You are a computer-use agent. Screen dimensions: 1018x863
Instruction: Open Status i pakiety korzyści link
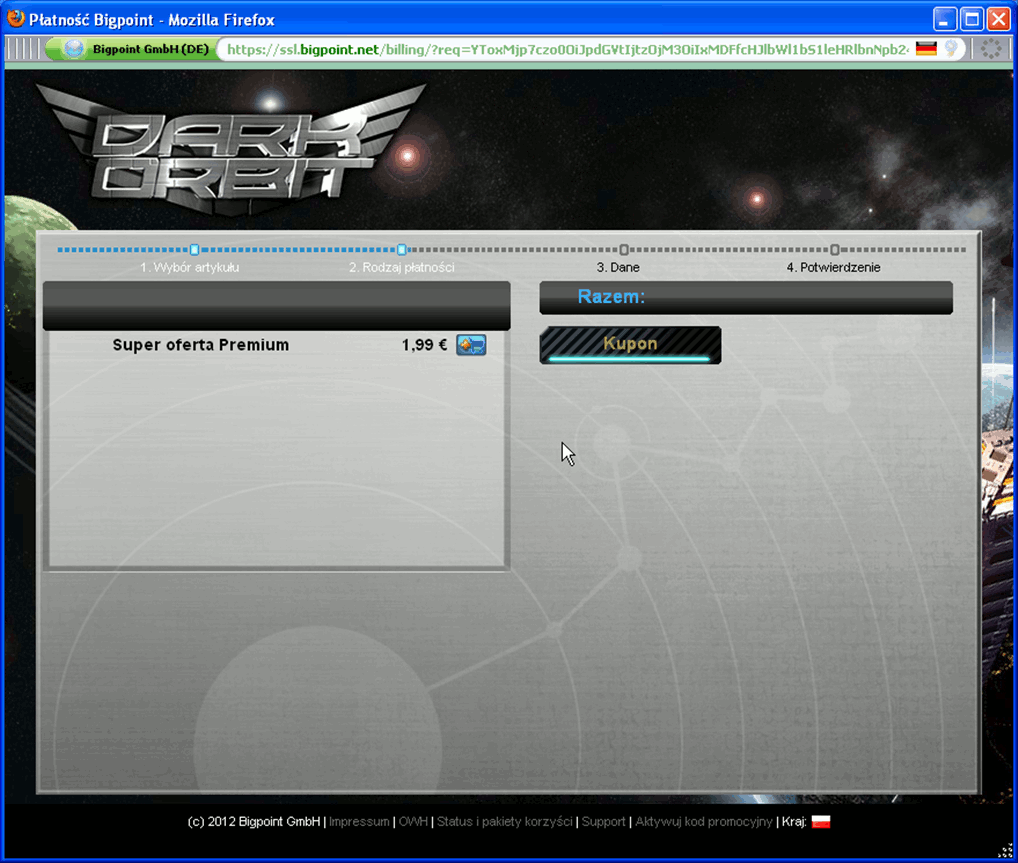click(x=504, y=821)
